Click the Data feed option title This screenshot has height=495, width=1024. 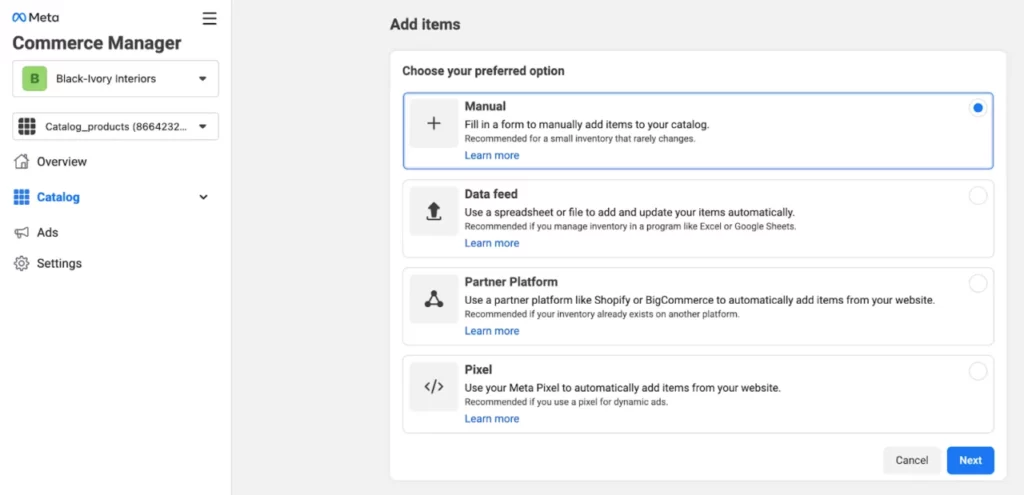tap(491, 194)
